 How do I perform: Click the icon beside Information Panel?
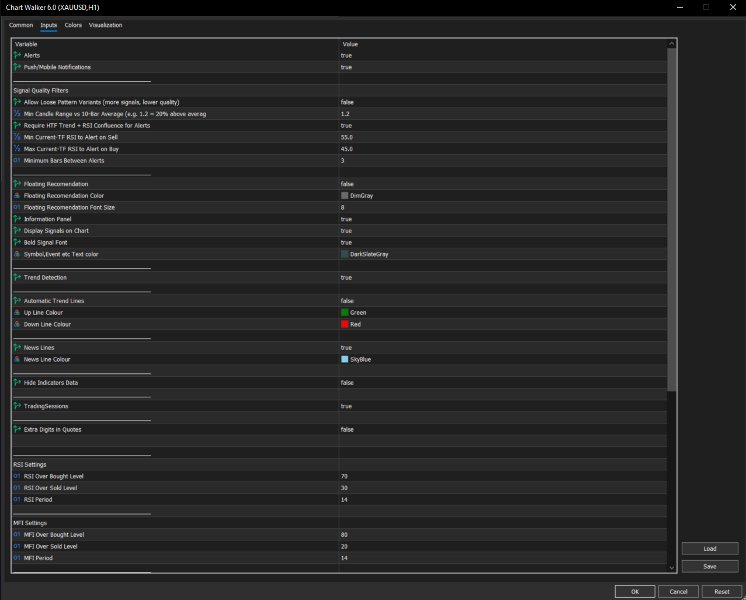coord(17,219)
